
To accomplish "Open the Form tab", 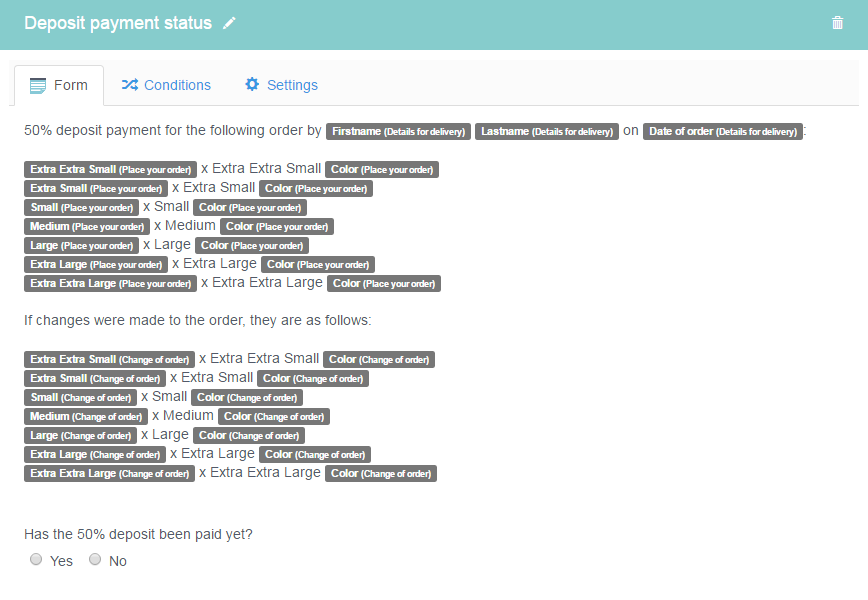I will pos(59,86).
